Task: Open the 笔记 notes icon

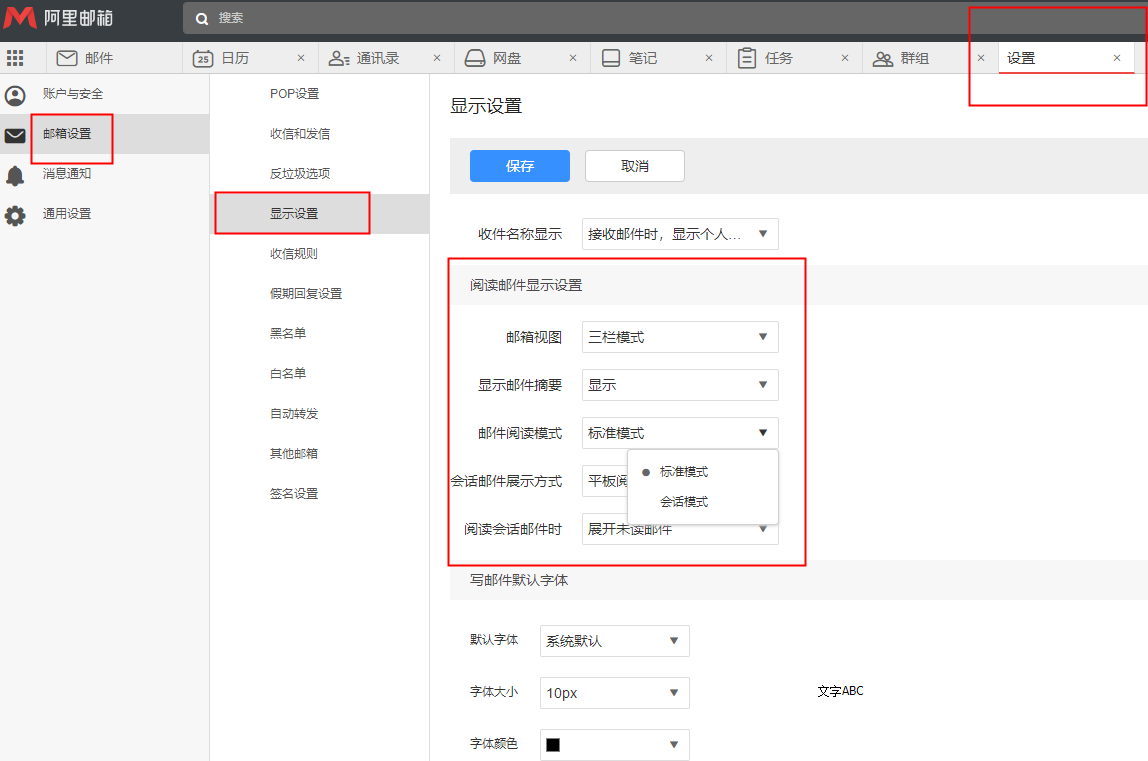Action: click(x=611, y=58)
